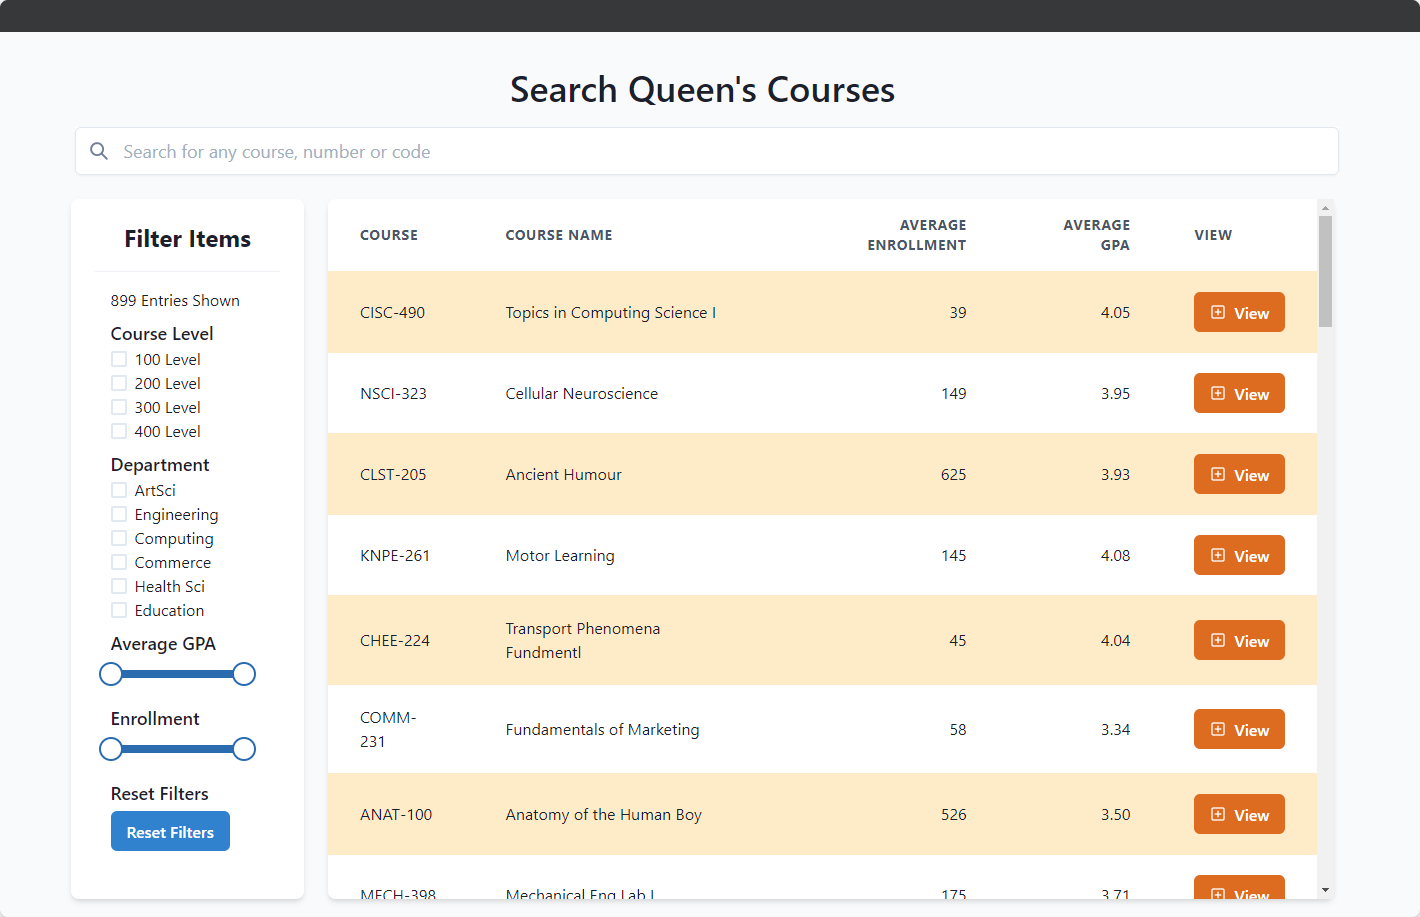The height and width of the screenshot is (917, 1420).
Task: Click the Average GPA slider's right handle
Action: pyautogui.click(x=244, y=674)
